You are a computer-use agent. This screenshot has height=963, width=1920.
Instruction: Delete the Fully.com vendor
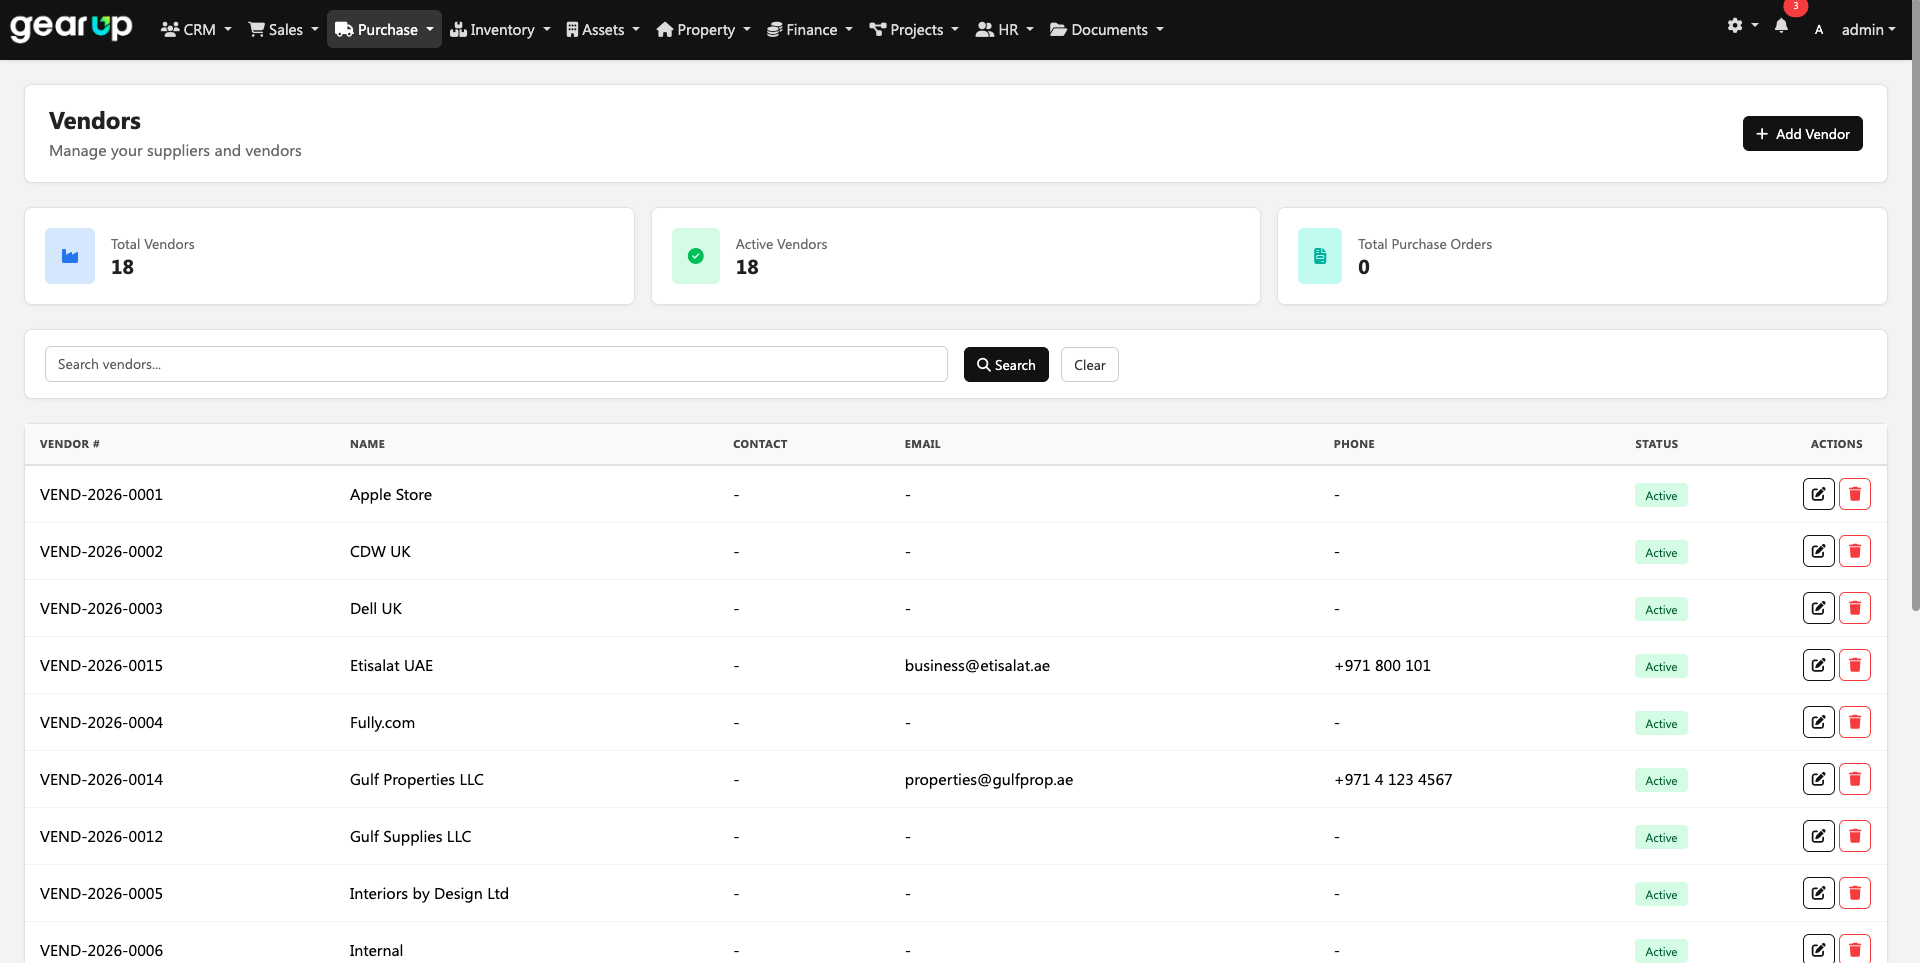tap(1854, 722)
